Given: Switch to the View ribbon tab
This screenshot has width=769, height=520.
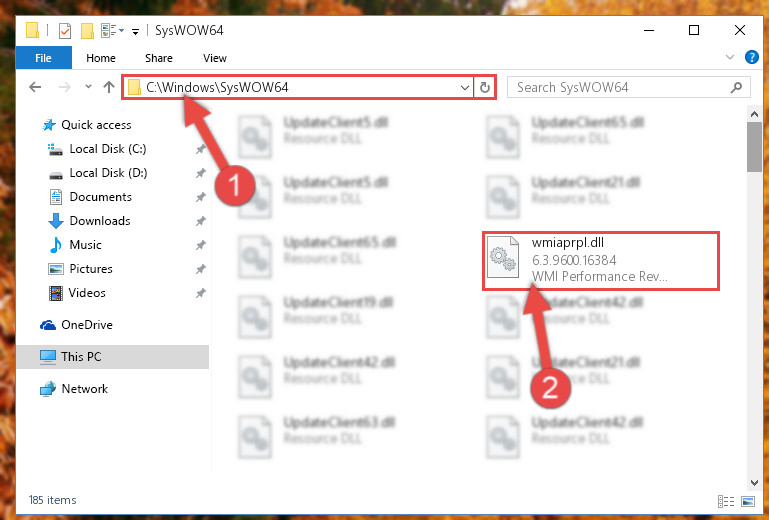Looking at the screenshot, I should tap(215, 58).
